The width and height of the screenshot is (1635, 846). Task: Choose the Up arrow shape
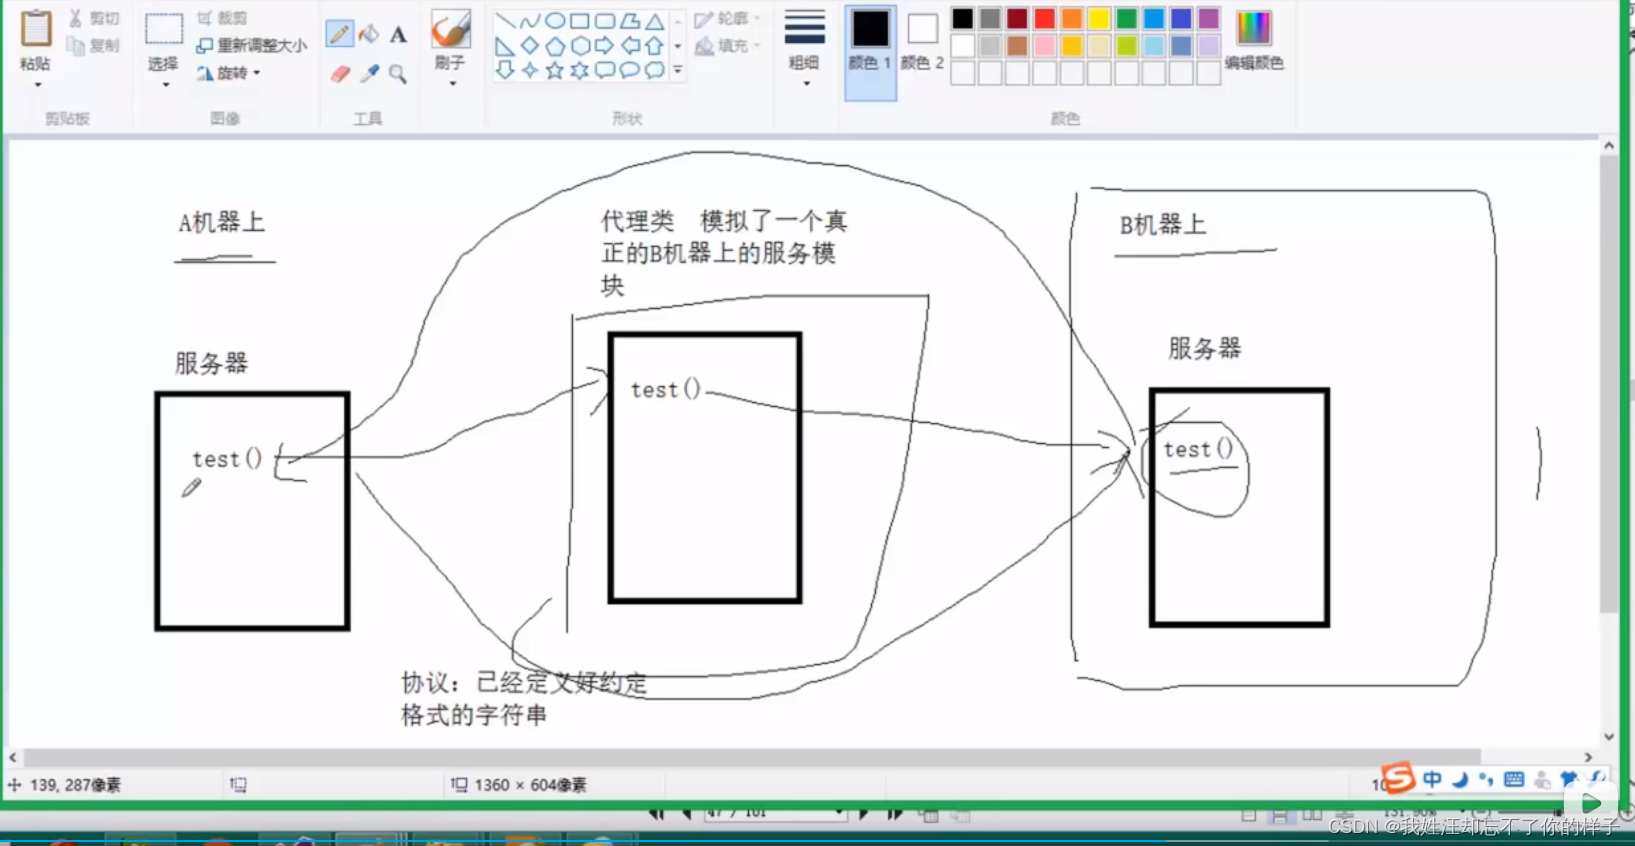pyautogui.click(x=654, y=46)
